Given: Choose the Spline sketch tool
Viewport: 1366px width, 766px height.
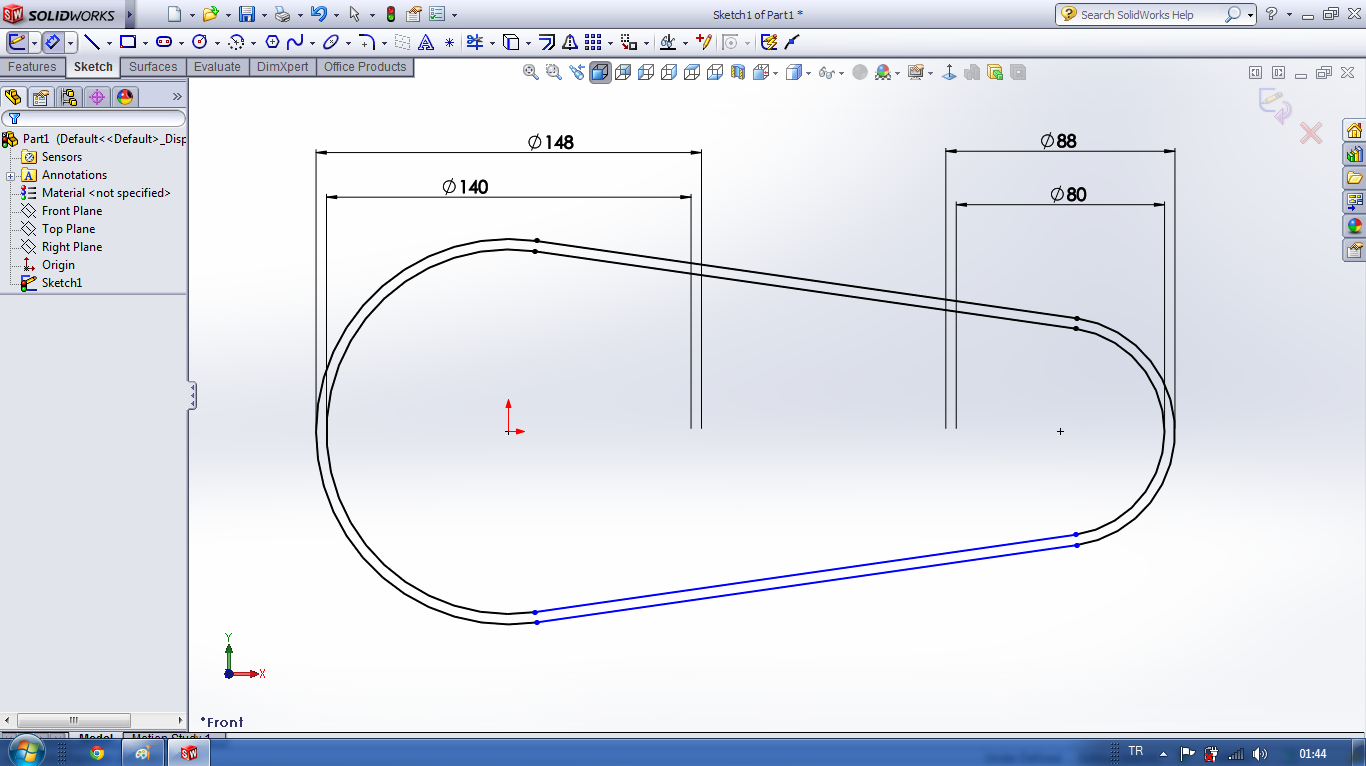Looking at the screenshot, I should [295, 42].
